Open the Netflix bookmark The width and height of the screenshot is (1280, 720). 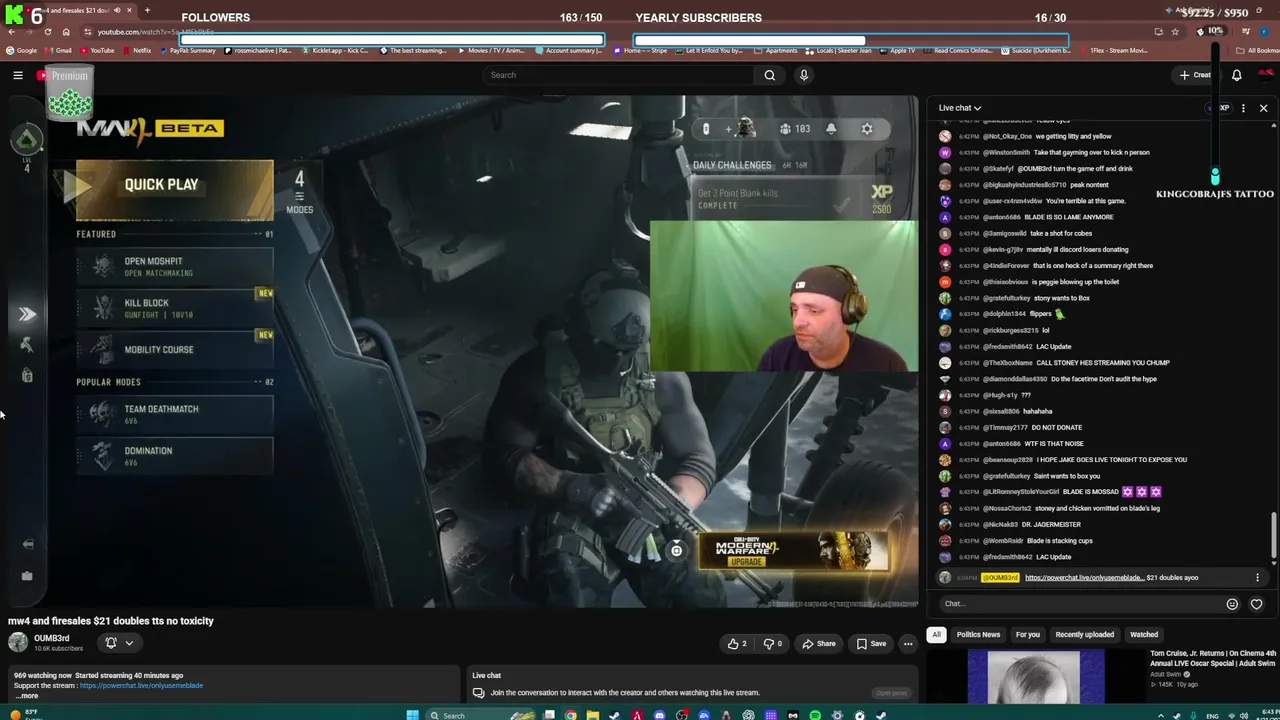tap(137, 50)
